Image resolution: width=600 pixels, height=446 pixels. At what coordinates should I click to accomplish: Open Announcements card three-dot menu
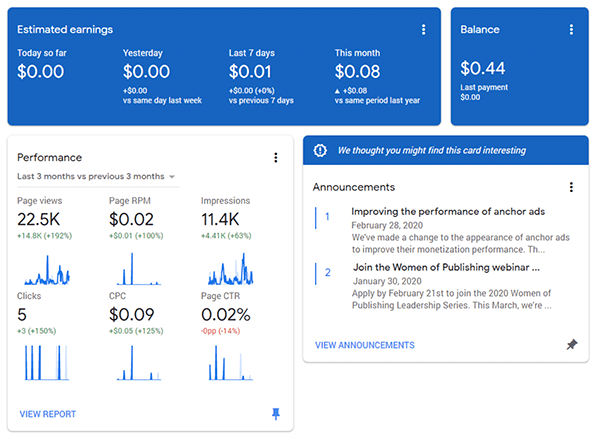[571, 187]
